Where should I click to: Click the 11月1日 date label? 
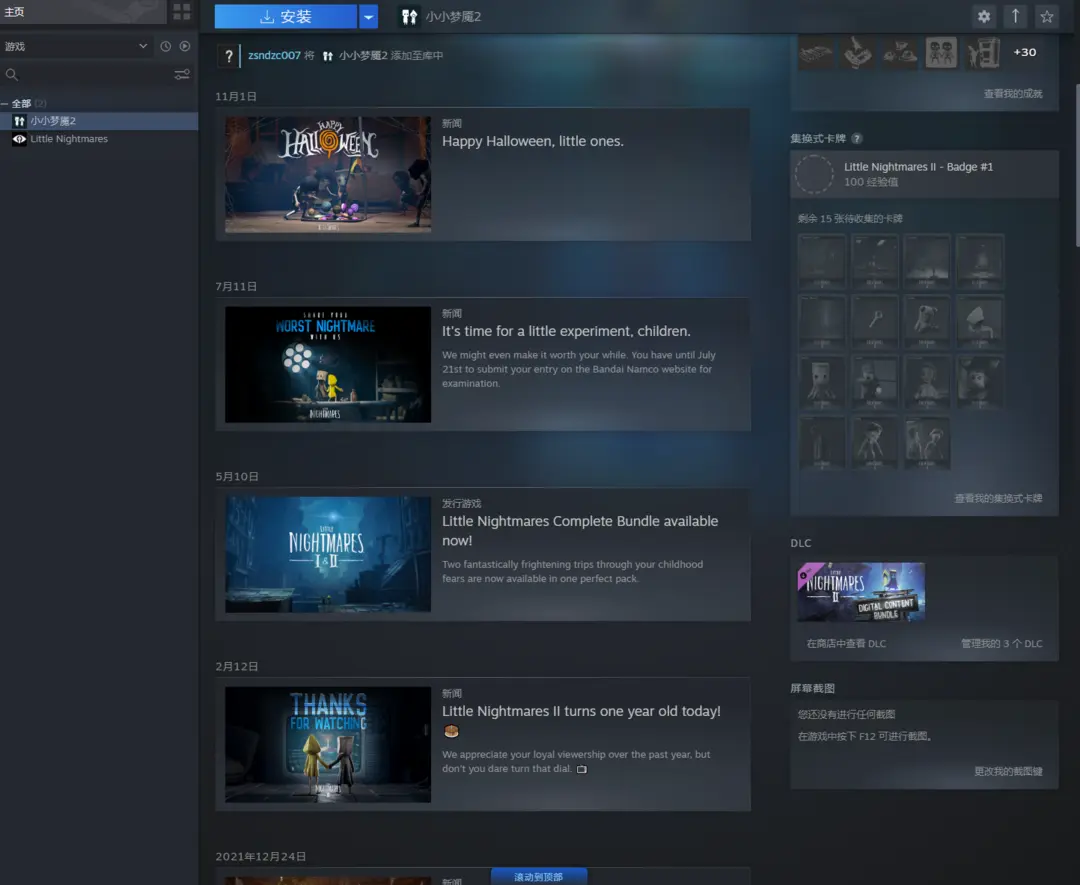pyautogui.click(x=236, y=96)
